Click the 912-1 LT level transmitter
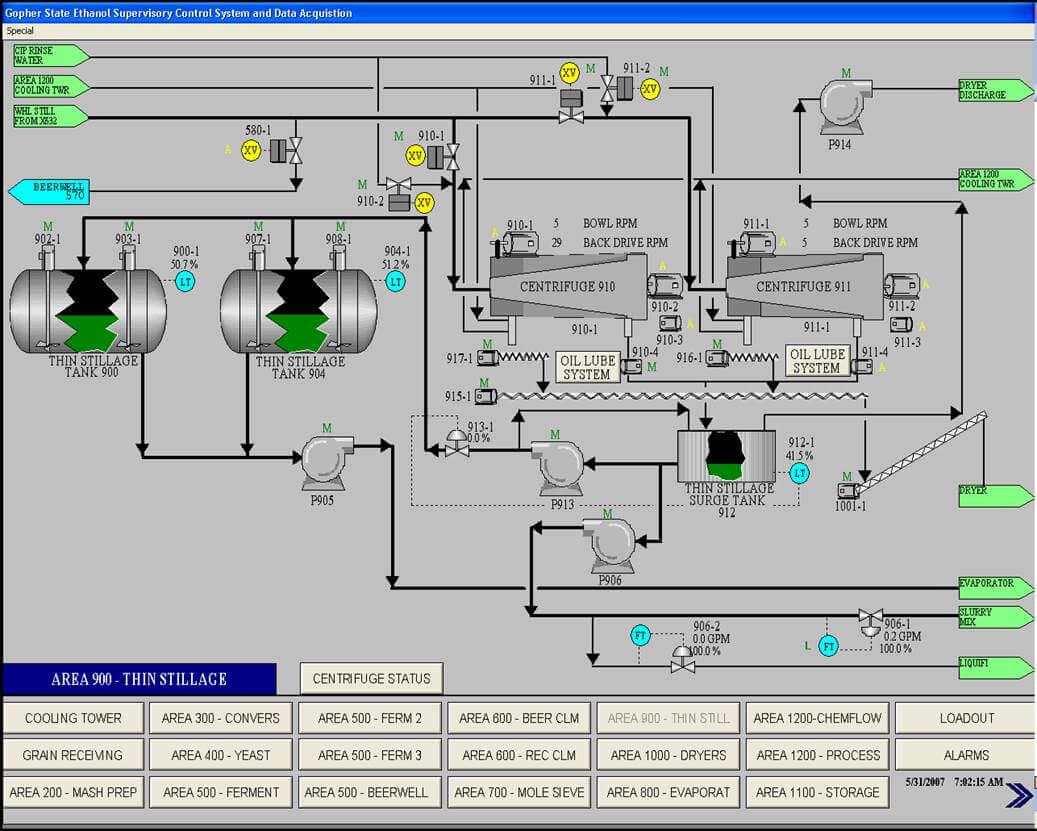 point(800,473)
